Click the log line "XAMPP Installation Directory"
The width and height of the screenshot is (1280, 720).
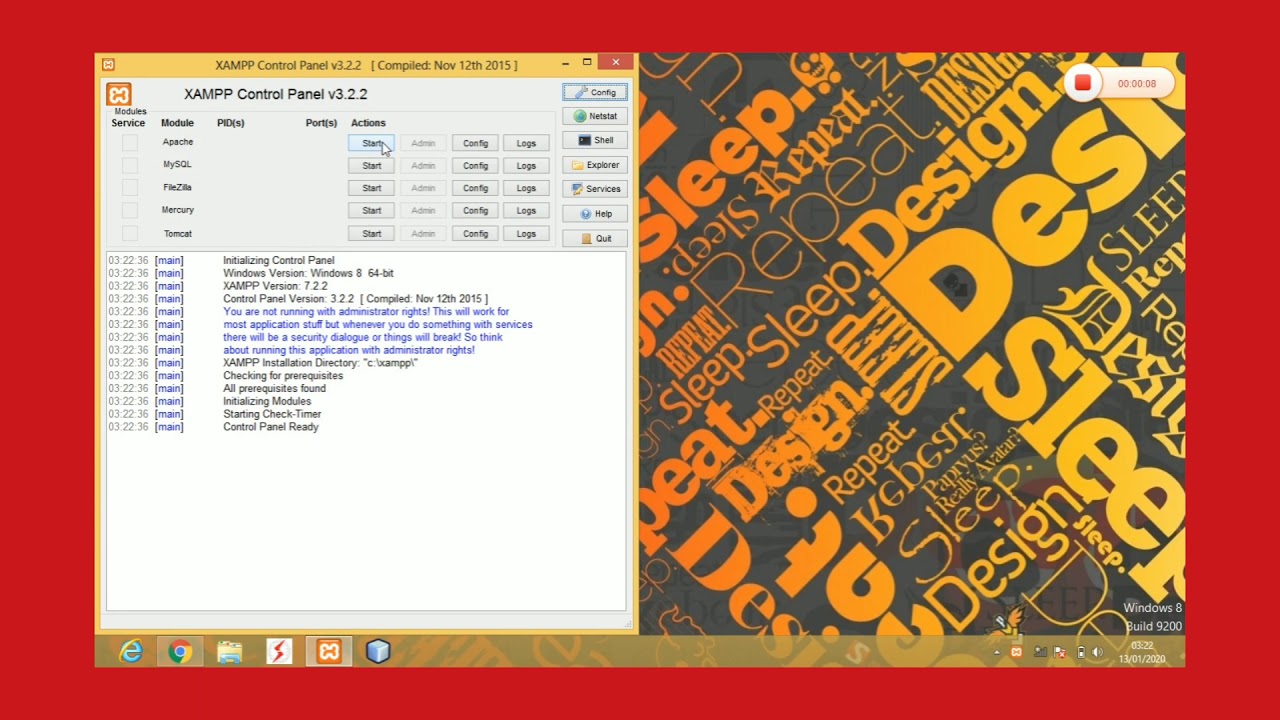tap(320, 363)
